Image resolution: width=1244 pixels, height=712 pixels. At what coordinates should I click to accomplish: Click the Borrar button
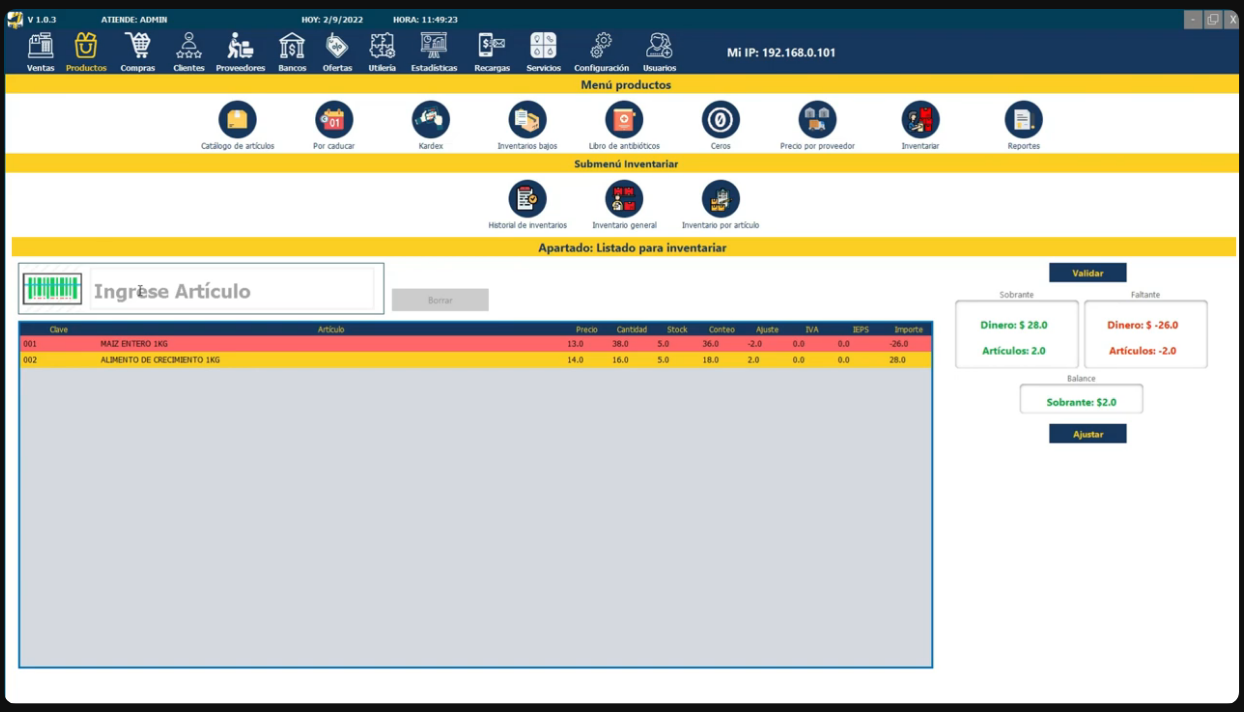(x=440, y=300)
